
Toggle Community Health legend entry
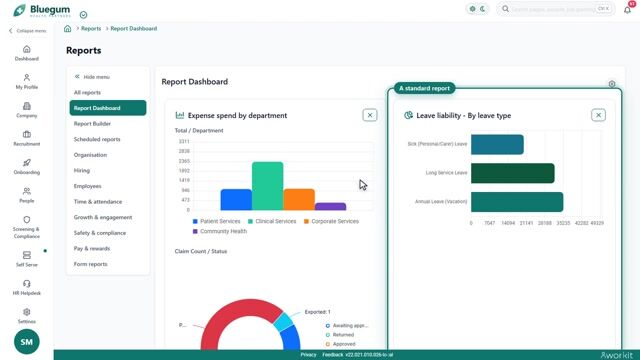coord(220,231)
